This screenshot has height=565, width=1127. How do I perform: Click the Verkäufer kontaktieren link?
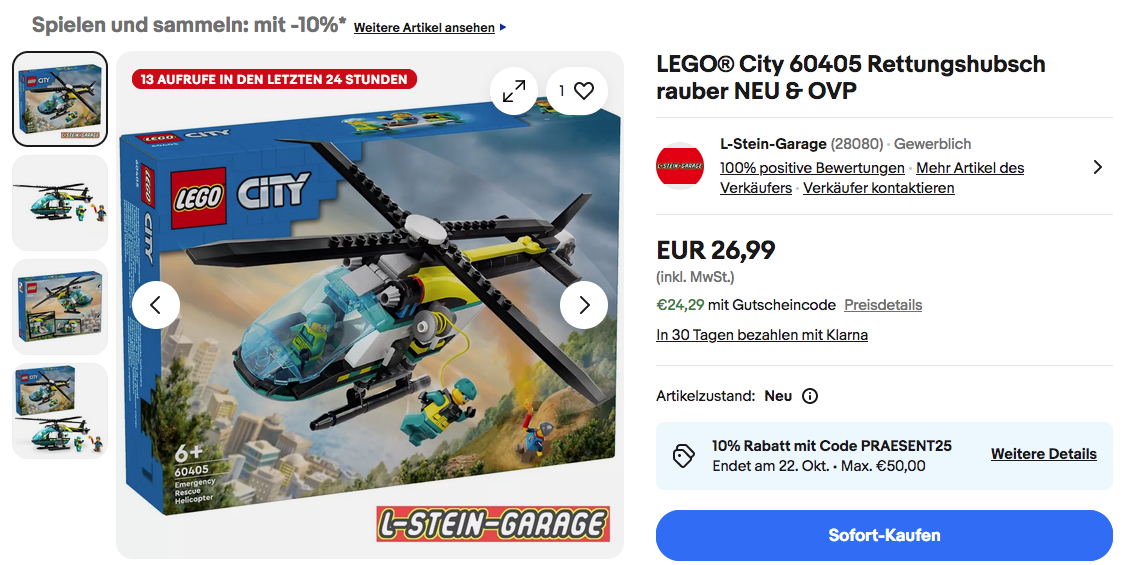coord(878,188)
